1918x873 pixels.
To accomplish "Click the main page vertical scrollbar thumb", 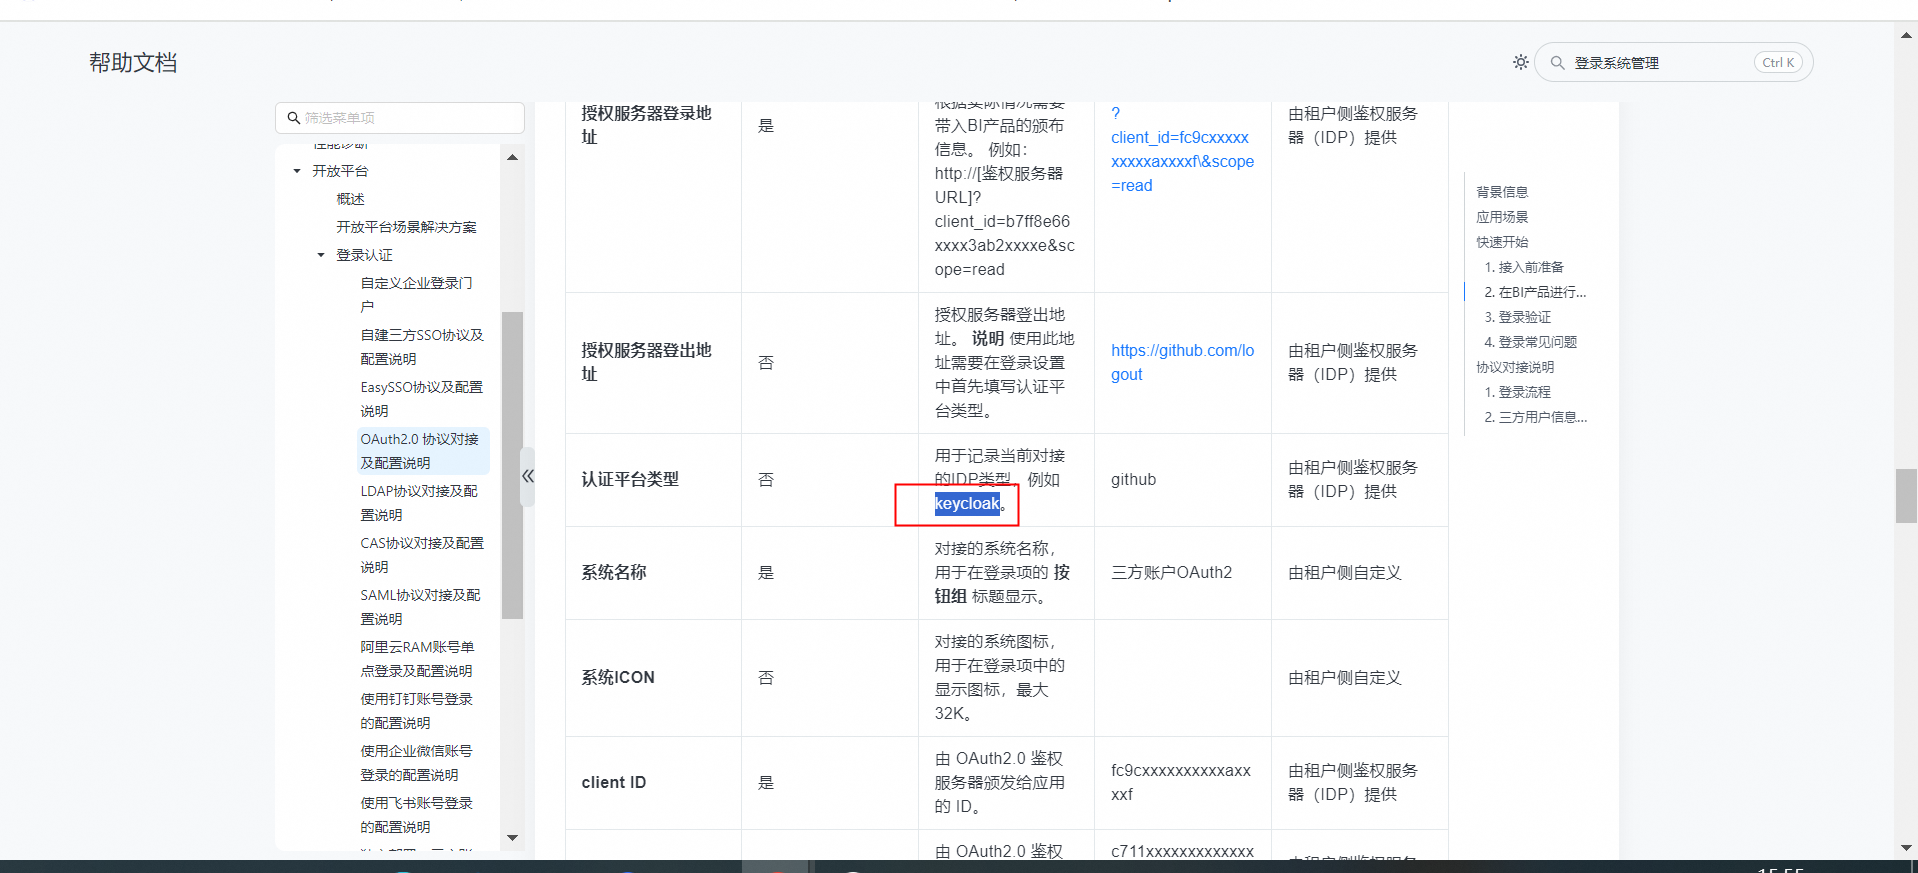I will (1906, 495).
